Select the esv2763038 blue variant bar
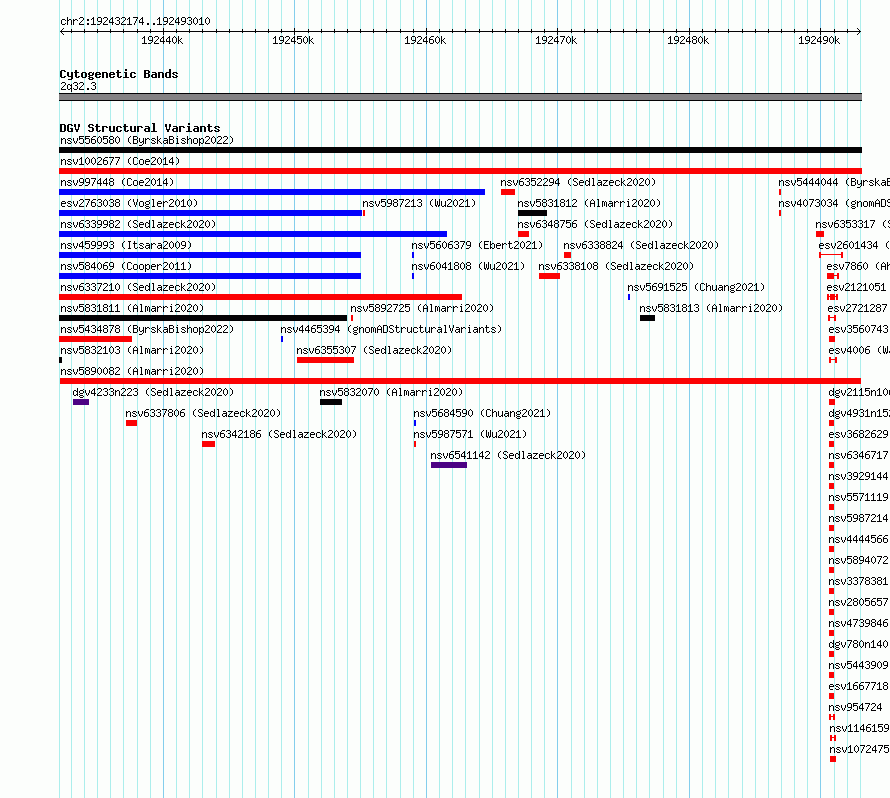This screenshot has height=798, width=890. click(x=211, y=213)
